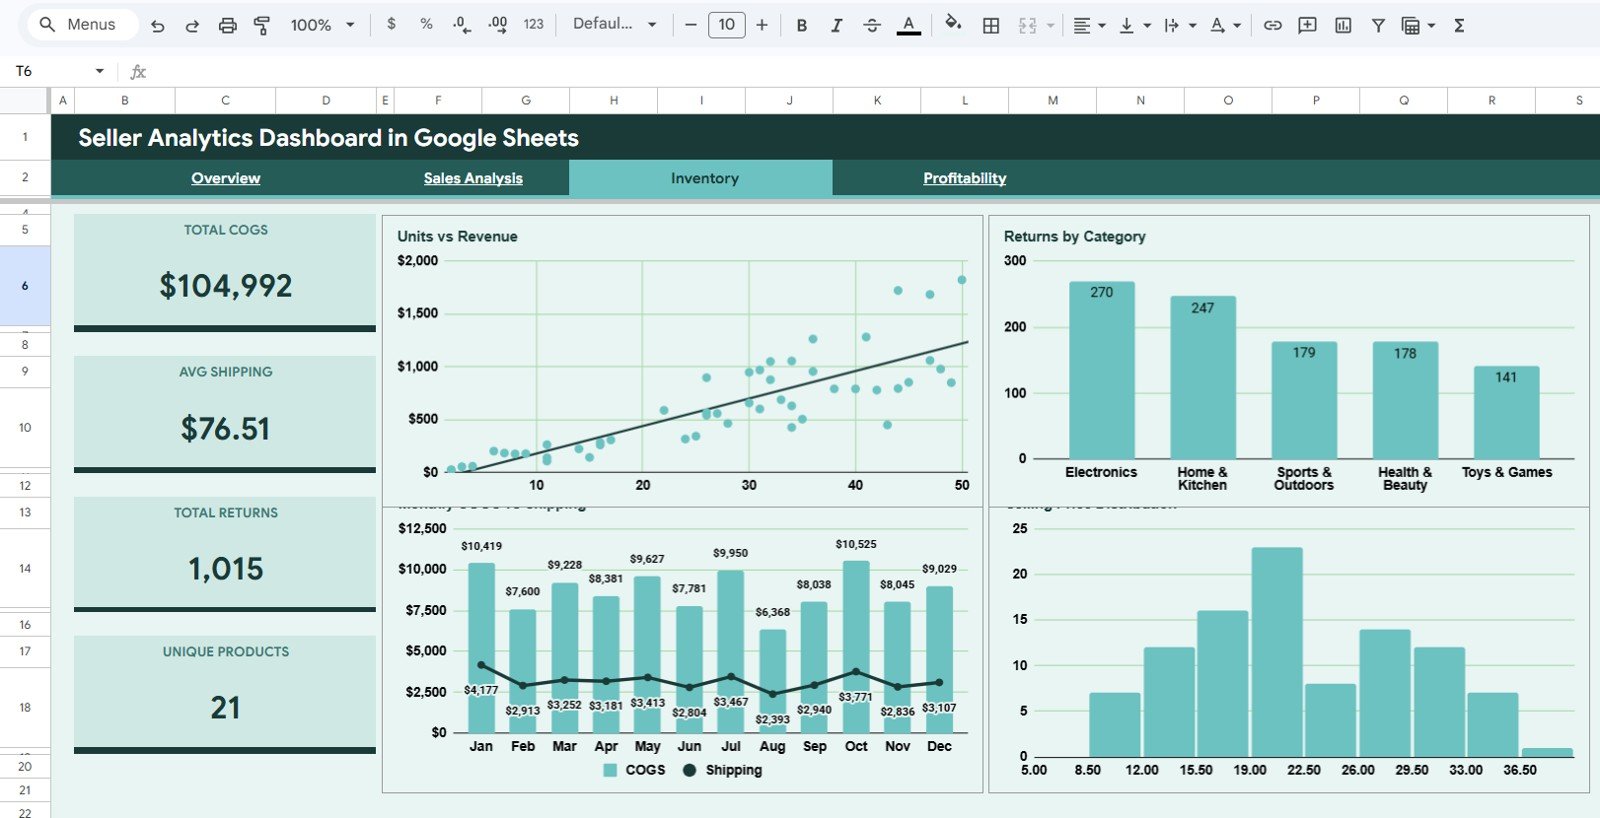The image size is (1600, 818).
Task: Click the dashboard title text
Action: pyautogui.click(x=329, y=138)
